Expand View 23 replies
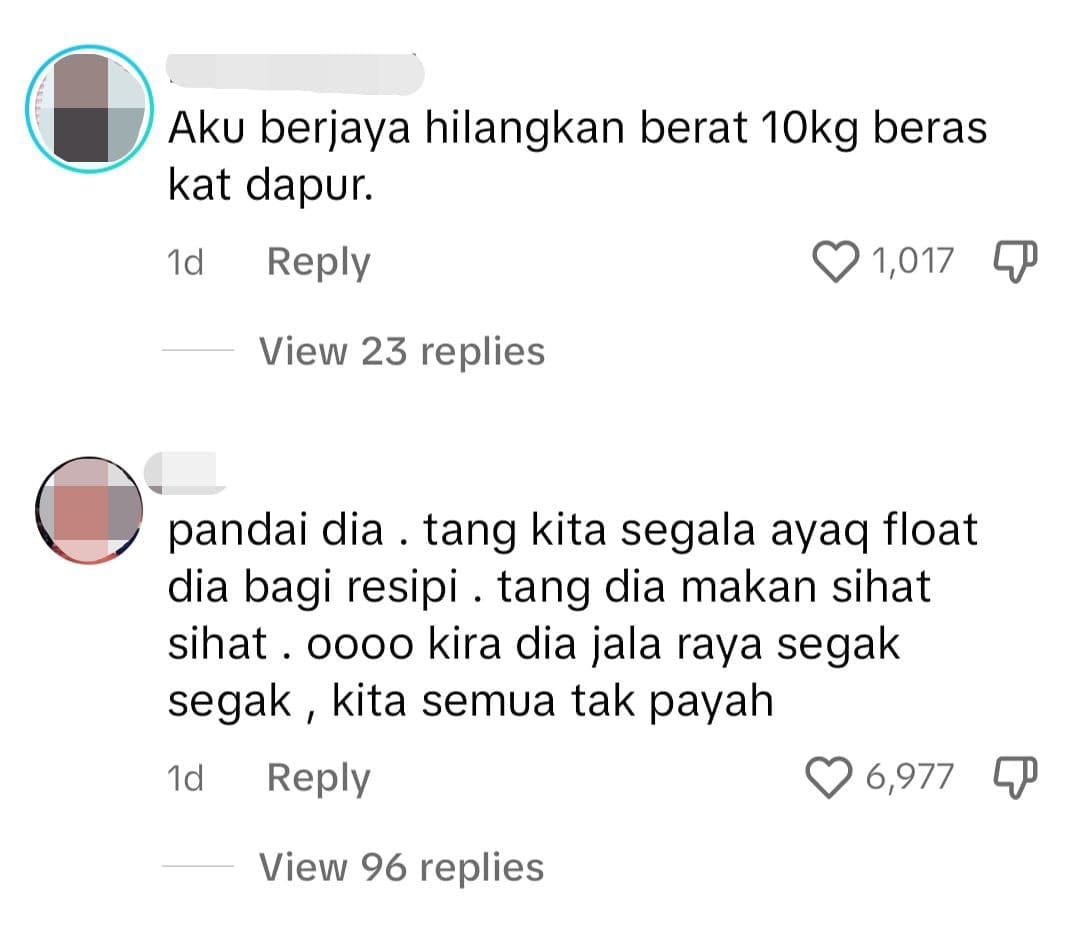The height and width of the screenshot is (932, 1080). click(x=402, y=351)
